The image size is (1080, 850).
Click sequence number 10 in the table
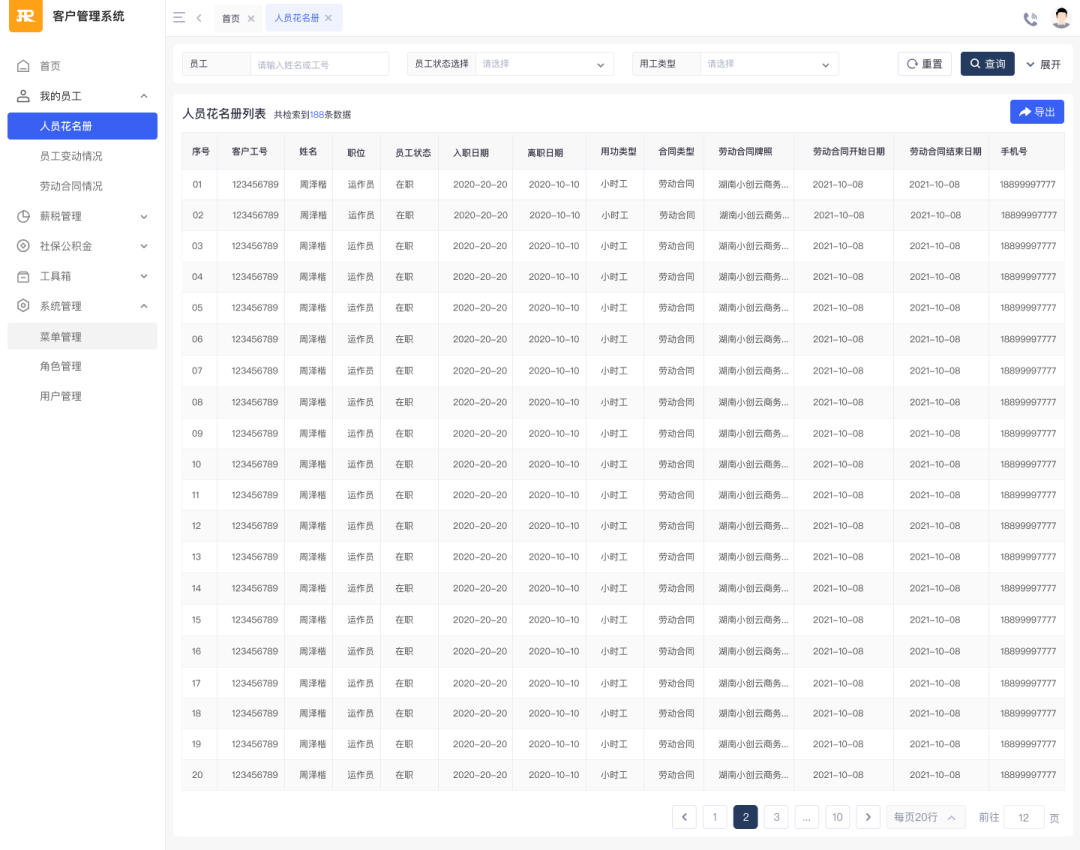[x=196, y=464]
